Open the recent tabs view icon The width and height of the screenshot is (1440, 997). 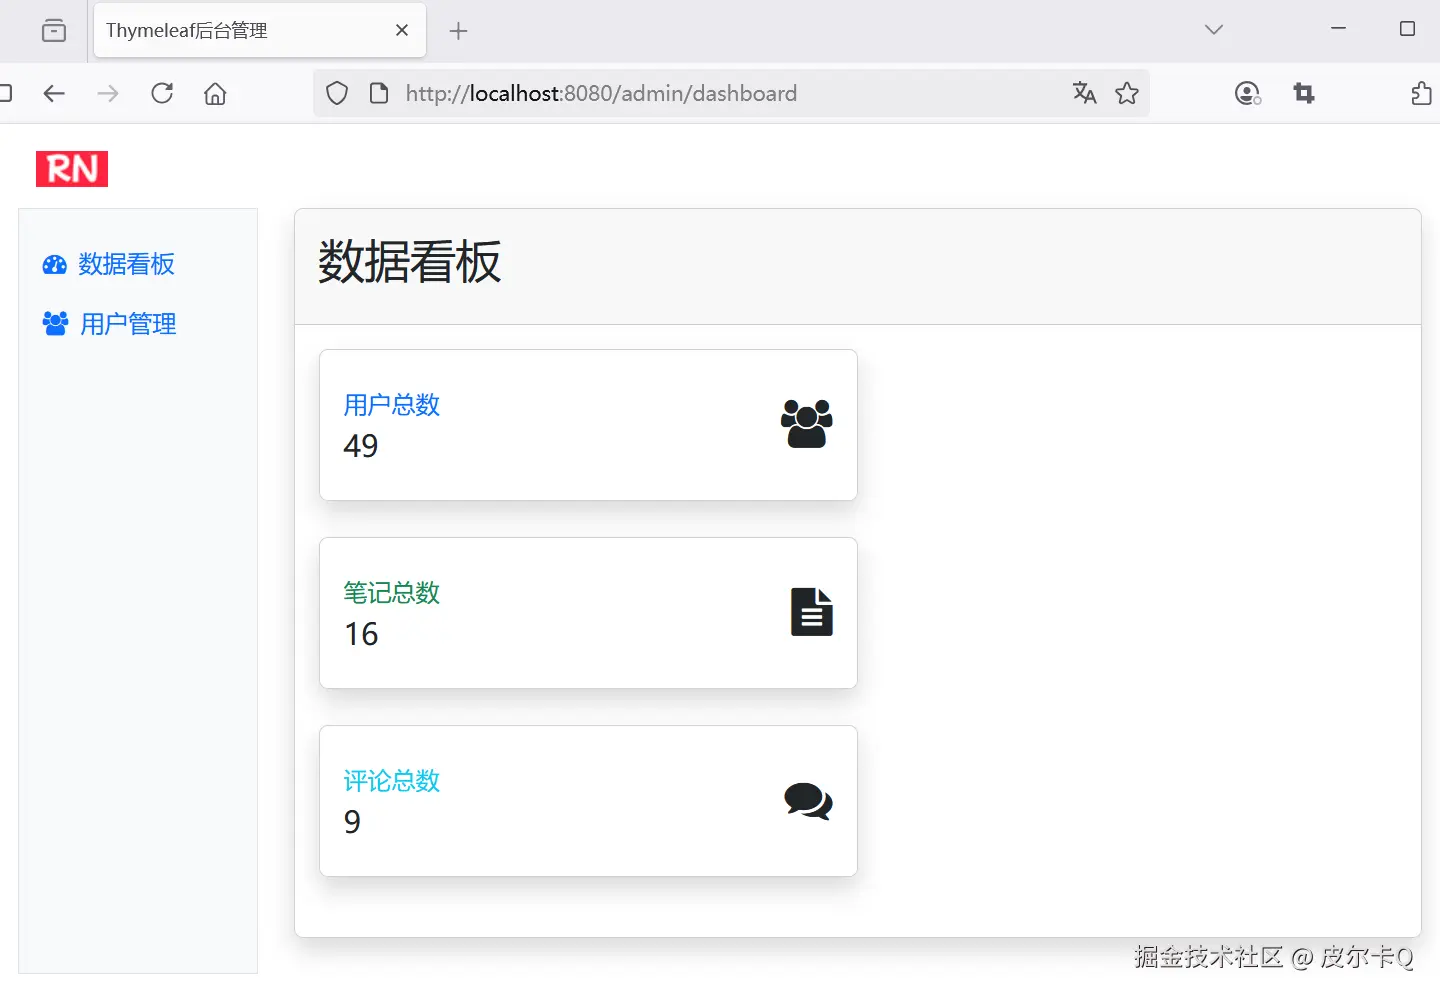(x=54, y=31)
